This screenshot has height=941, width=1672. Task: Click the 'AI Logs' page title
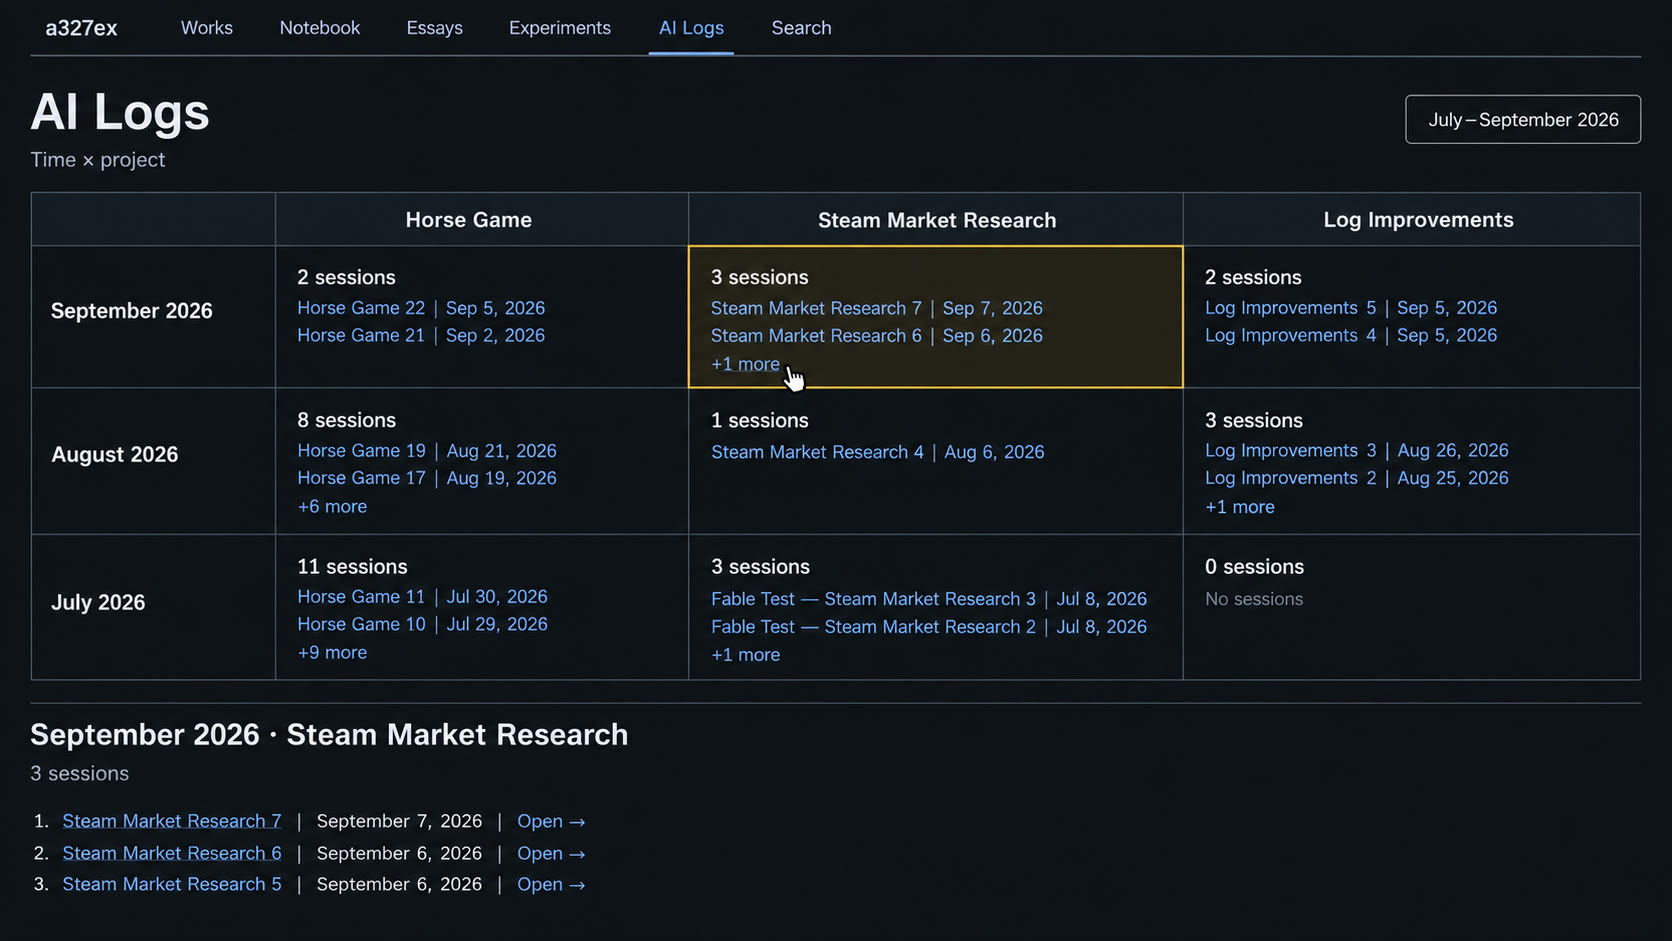pyautogui.click(x=120, y=112)
